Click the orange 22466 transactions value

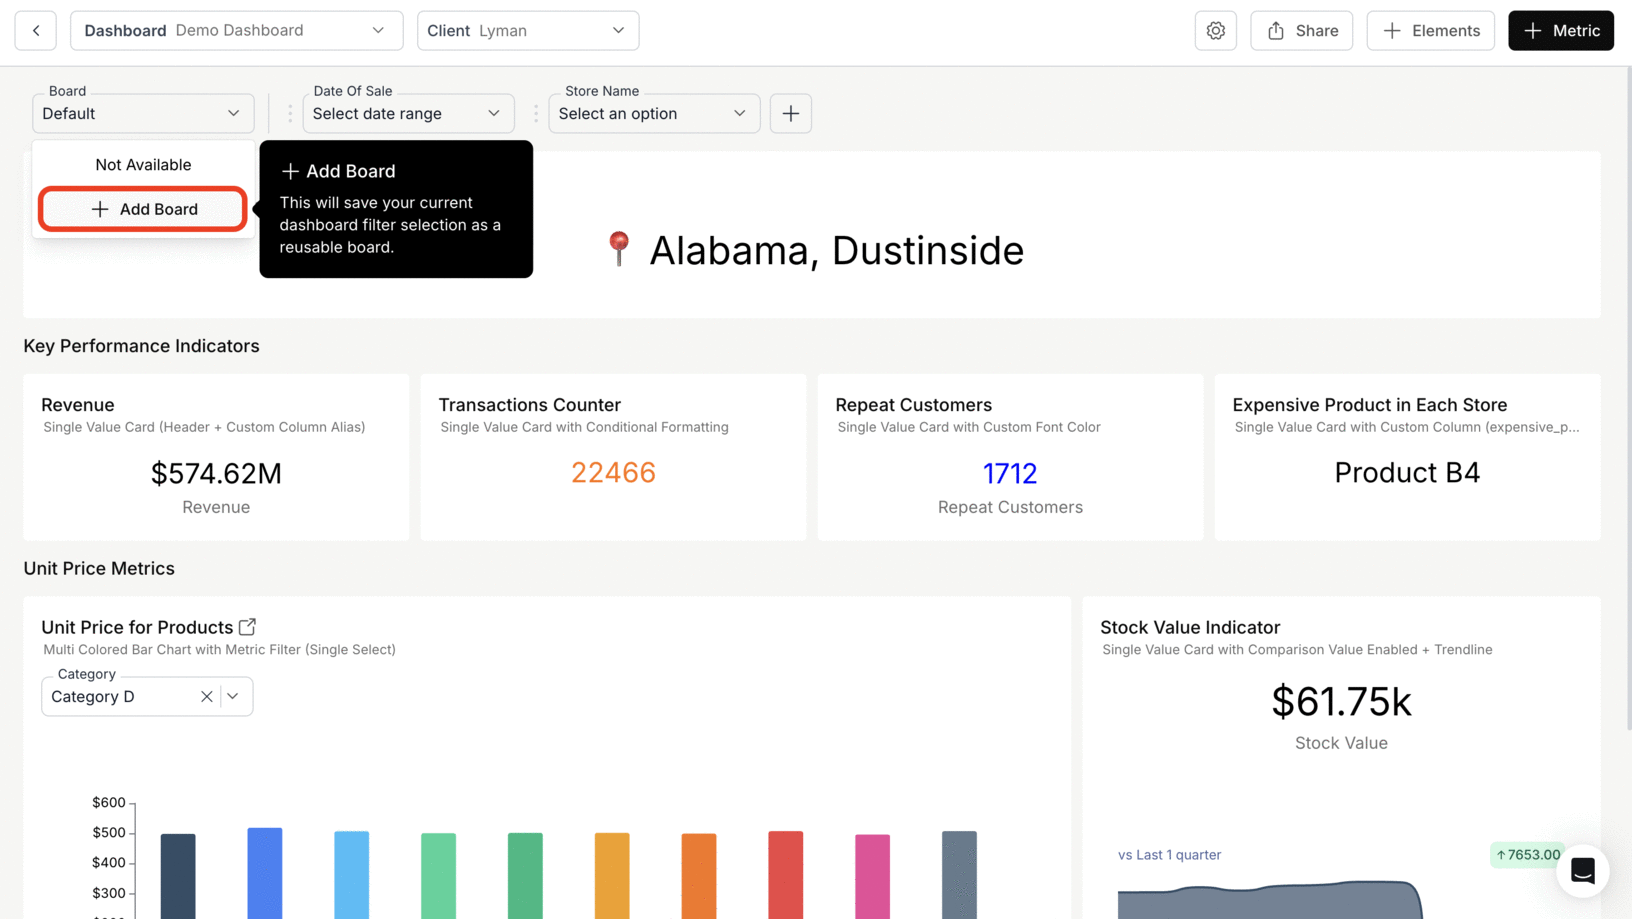613,472
